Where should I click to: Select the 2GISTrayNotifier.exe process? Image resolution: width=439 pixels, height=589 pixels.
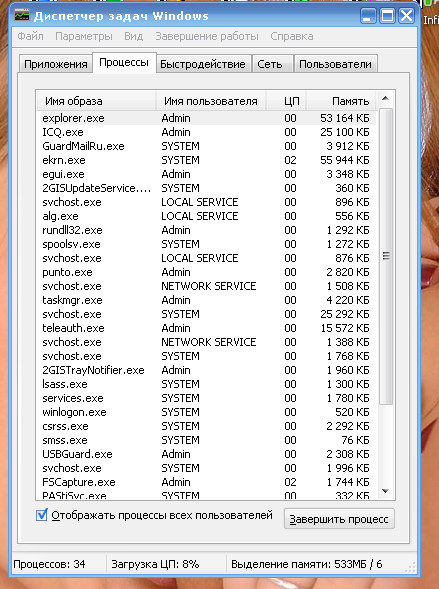(206, 370)
